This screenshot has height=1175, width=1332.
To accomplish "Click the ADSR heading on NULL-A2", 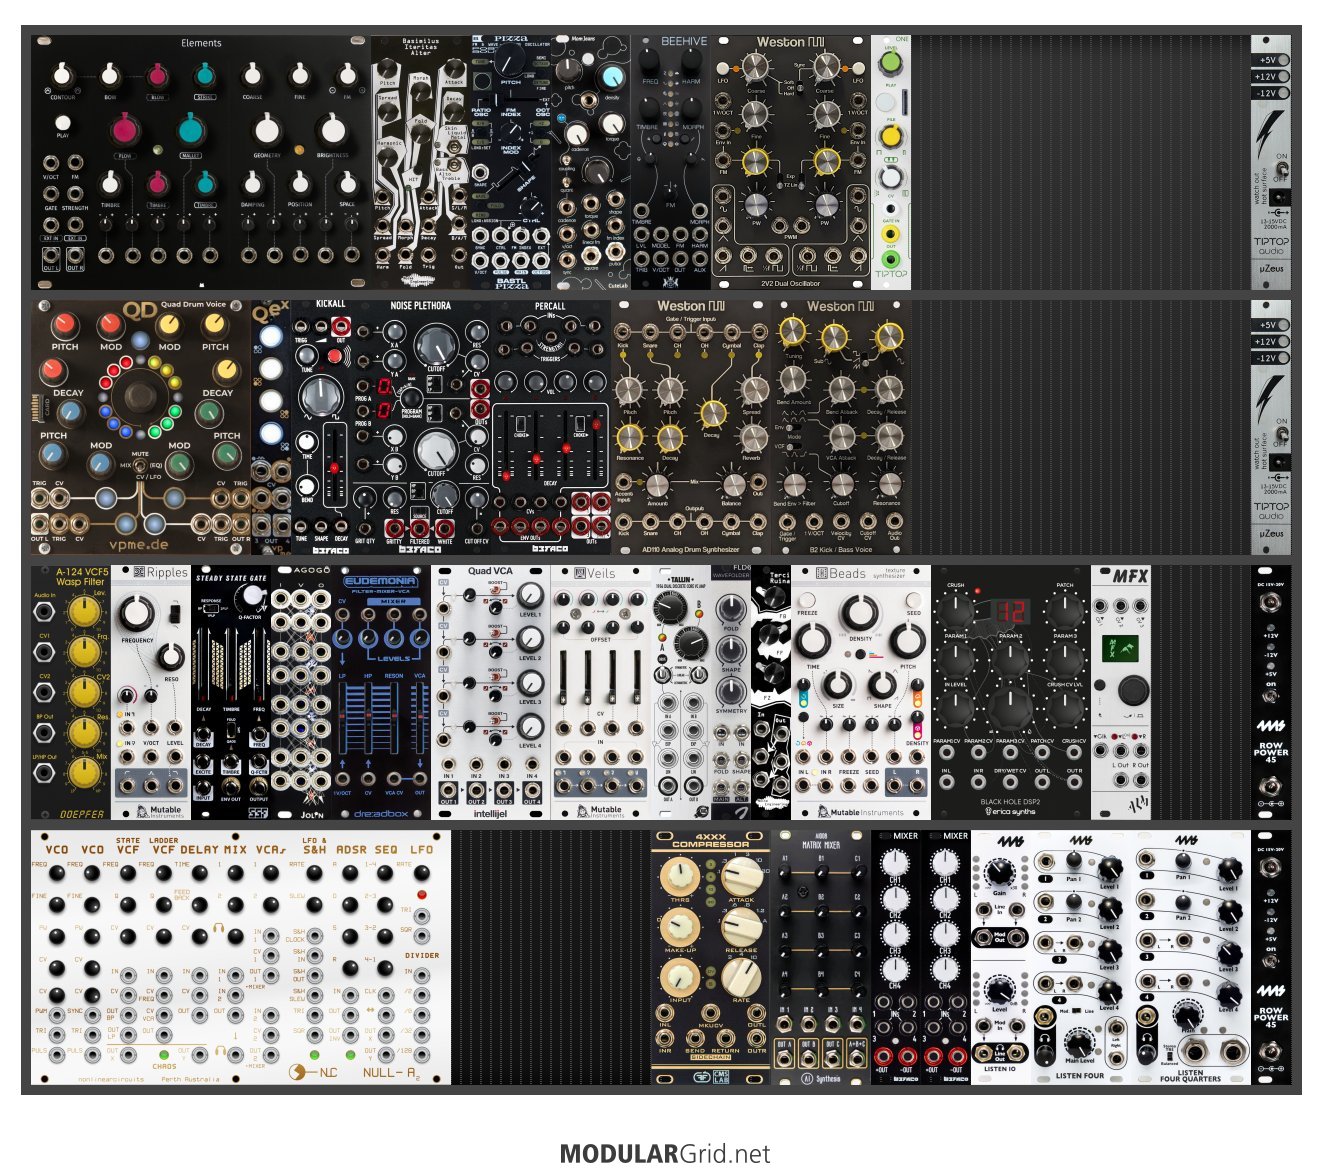I will tap(351, 849).
